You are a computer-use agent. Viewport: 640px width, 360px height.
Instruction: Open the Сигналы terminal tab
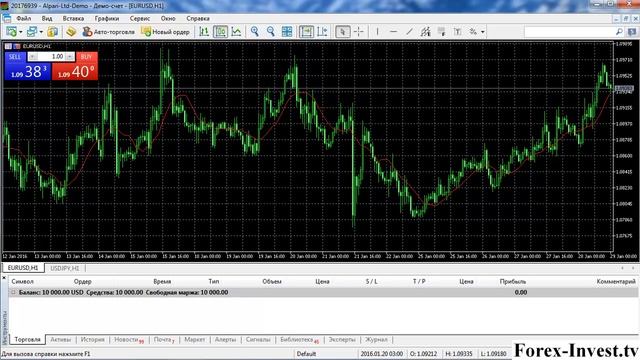coord(258,340)
